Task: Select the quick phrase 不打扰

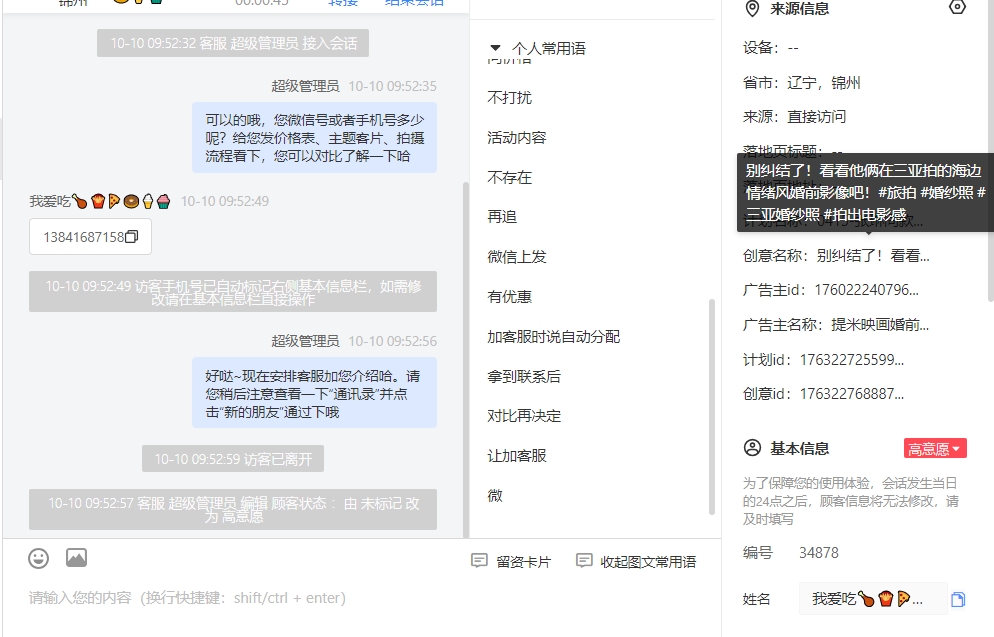Action: [x=510, y=98]
